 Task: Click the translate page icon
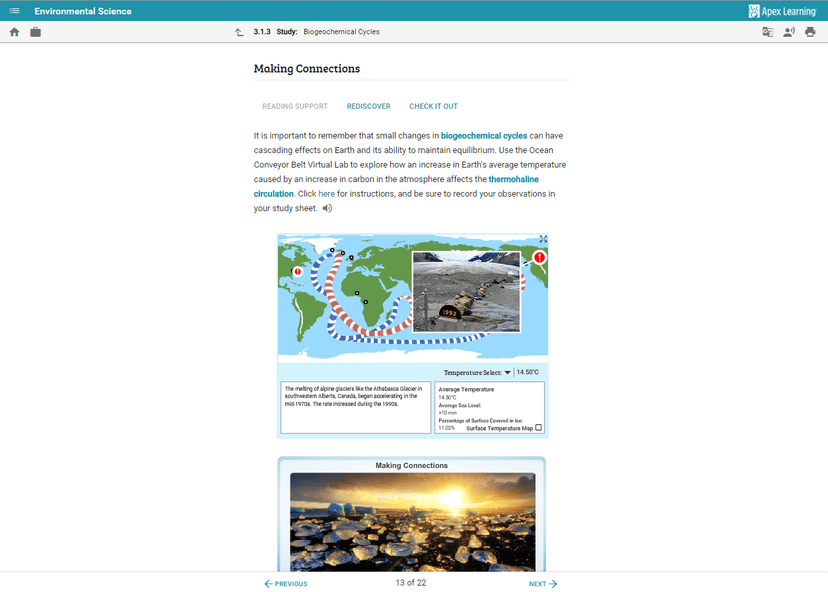[x=767, y=32]
